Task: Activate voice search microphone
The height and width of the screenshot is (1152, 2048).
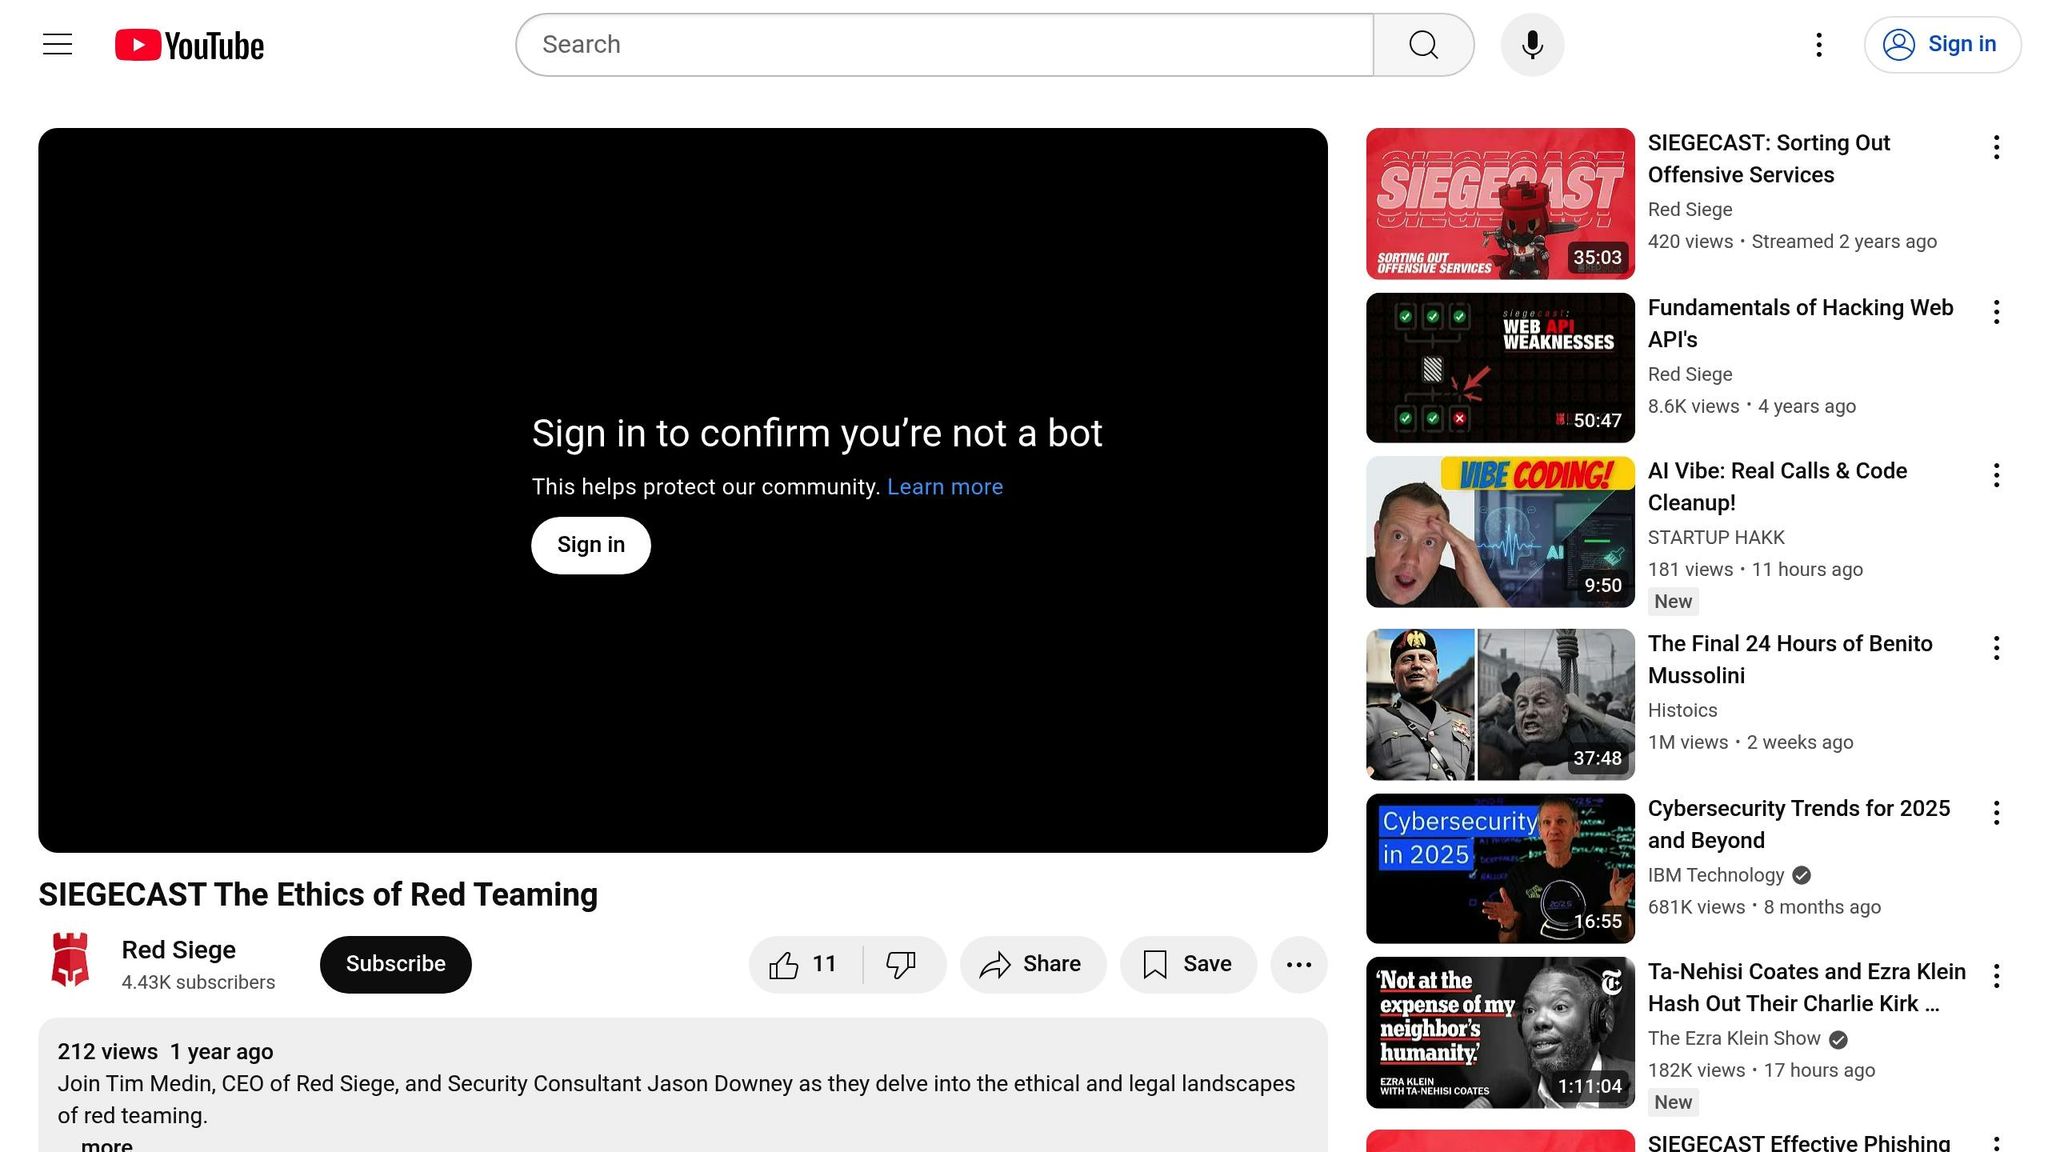Action: pyautogui.click(x=1532, y=45)
